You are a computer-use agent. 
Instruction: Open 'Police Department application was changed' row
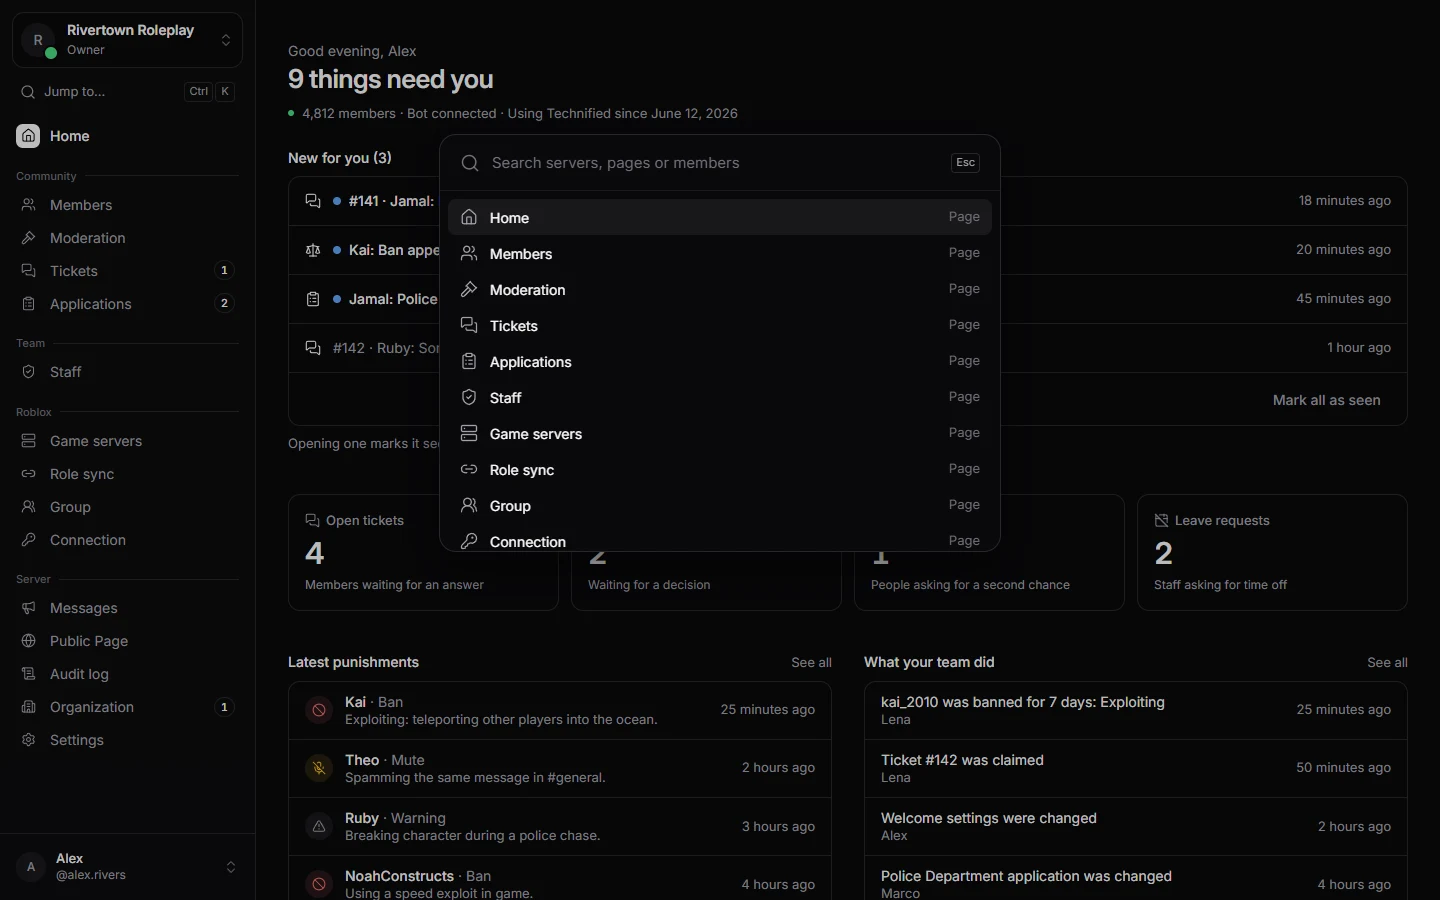pyautogui.click(x=1136, y=878)
